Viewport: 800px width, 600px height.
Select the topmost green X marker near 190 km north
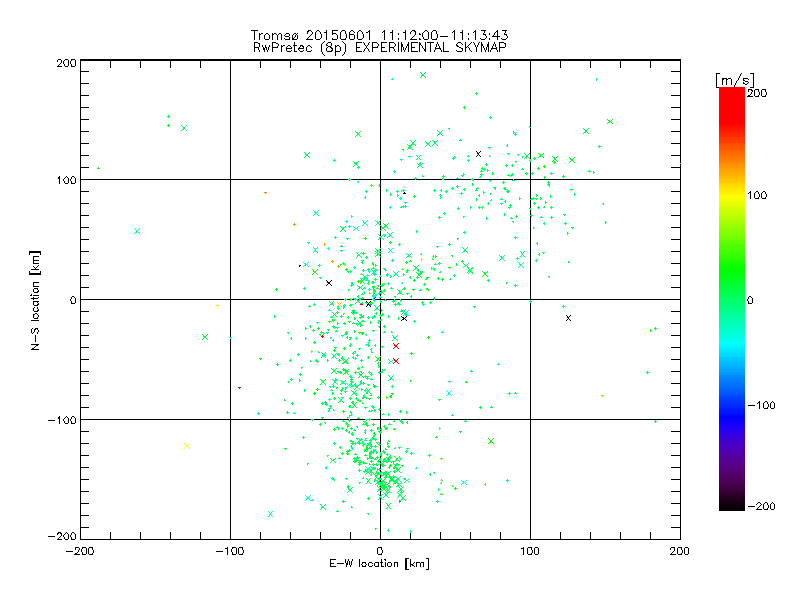click(423, 75)
